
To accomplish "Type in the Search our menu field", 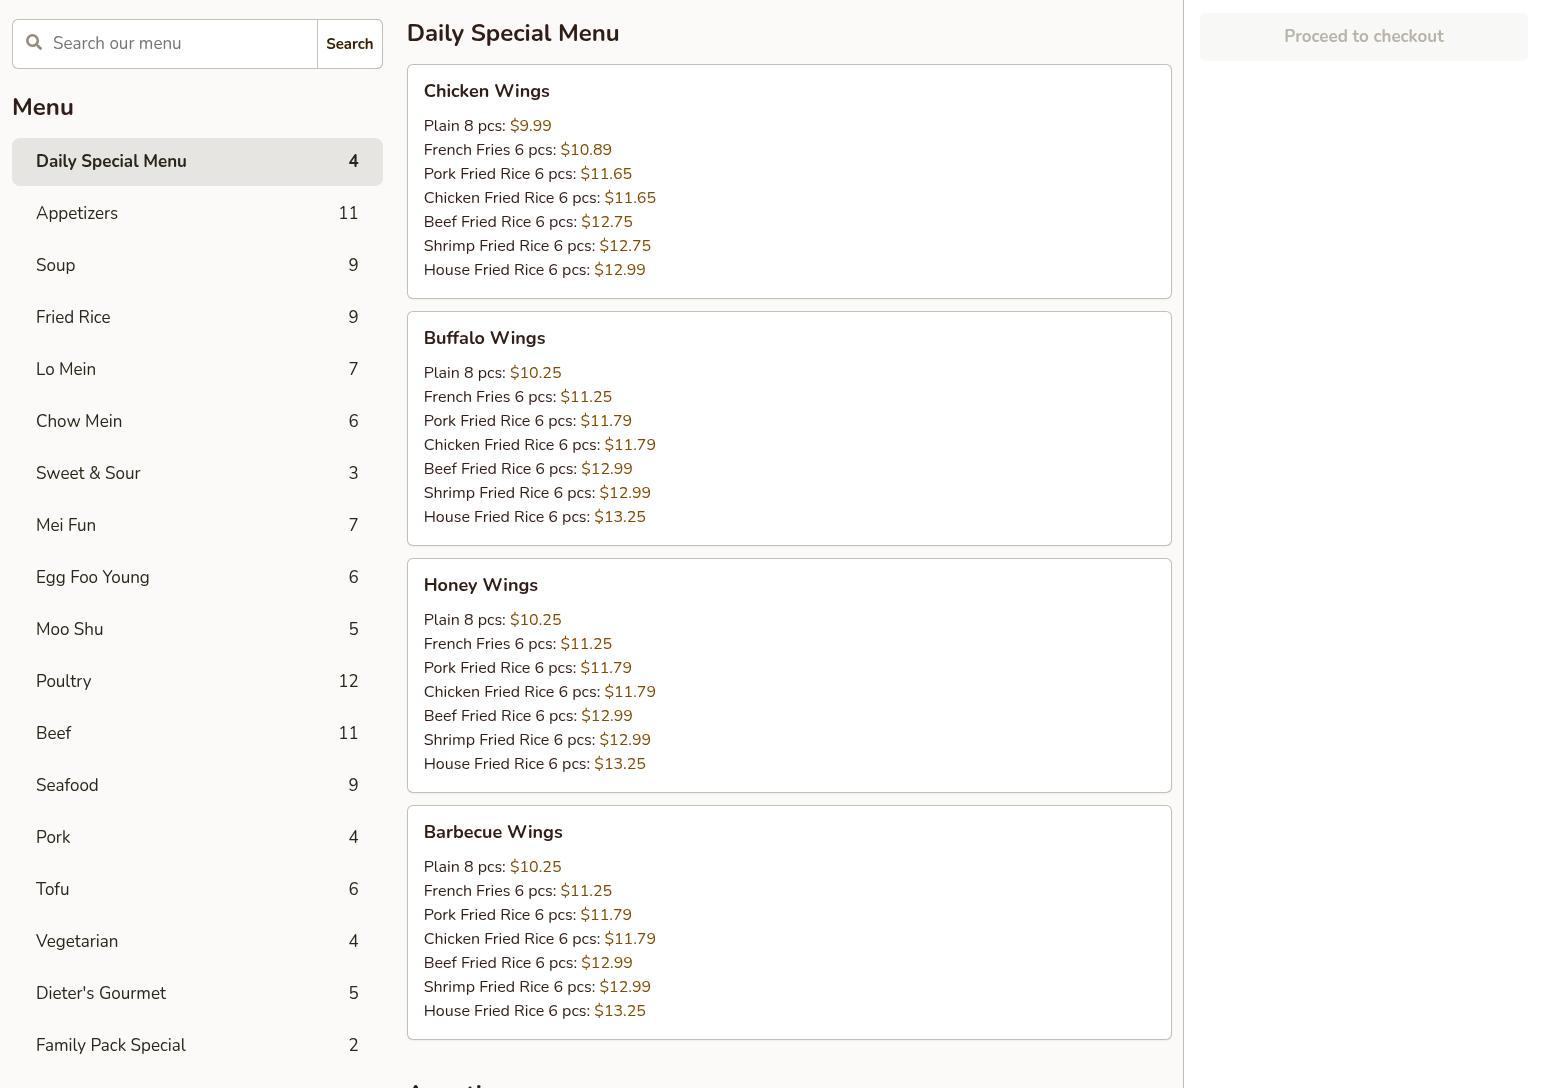I will coord(180,44).
